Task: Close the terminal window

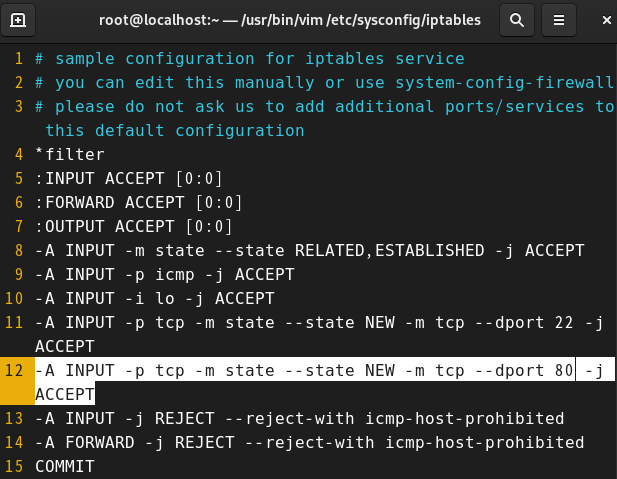Action: tap(606, 20)
